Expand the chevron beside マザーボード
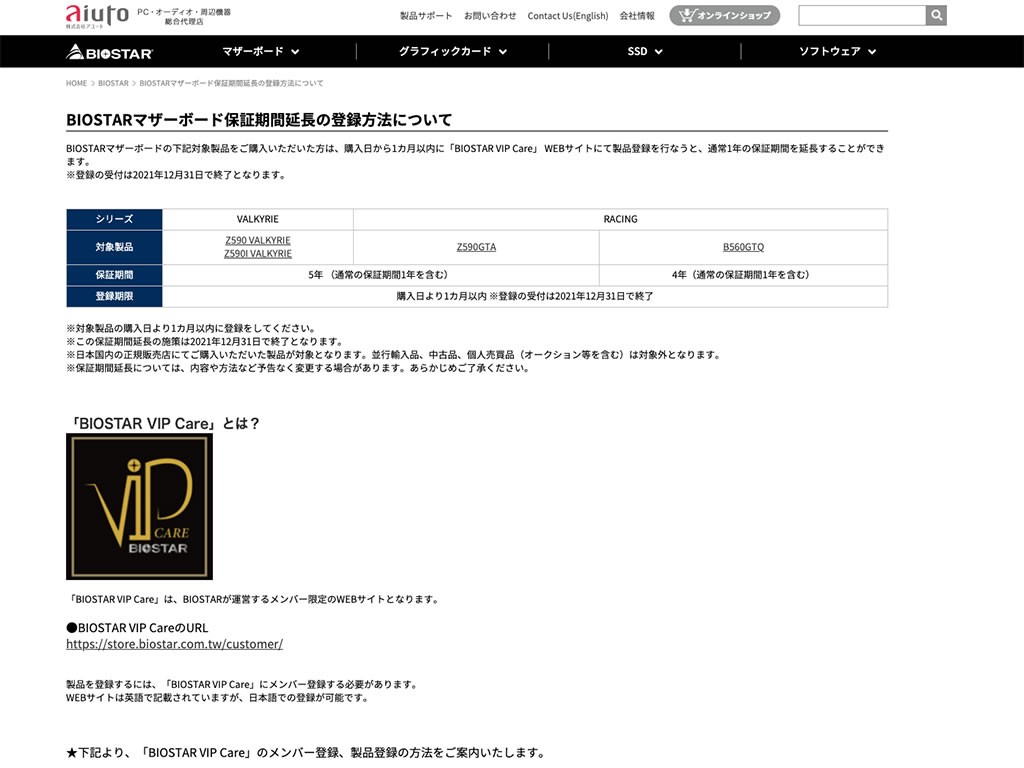This screenshot has height=768, width=1024. [x=295, y=52]
